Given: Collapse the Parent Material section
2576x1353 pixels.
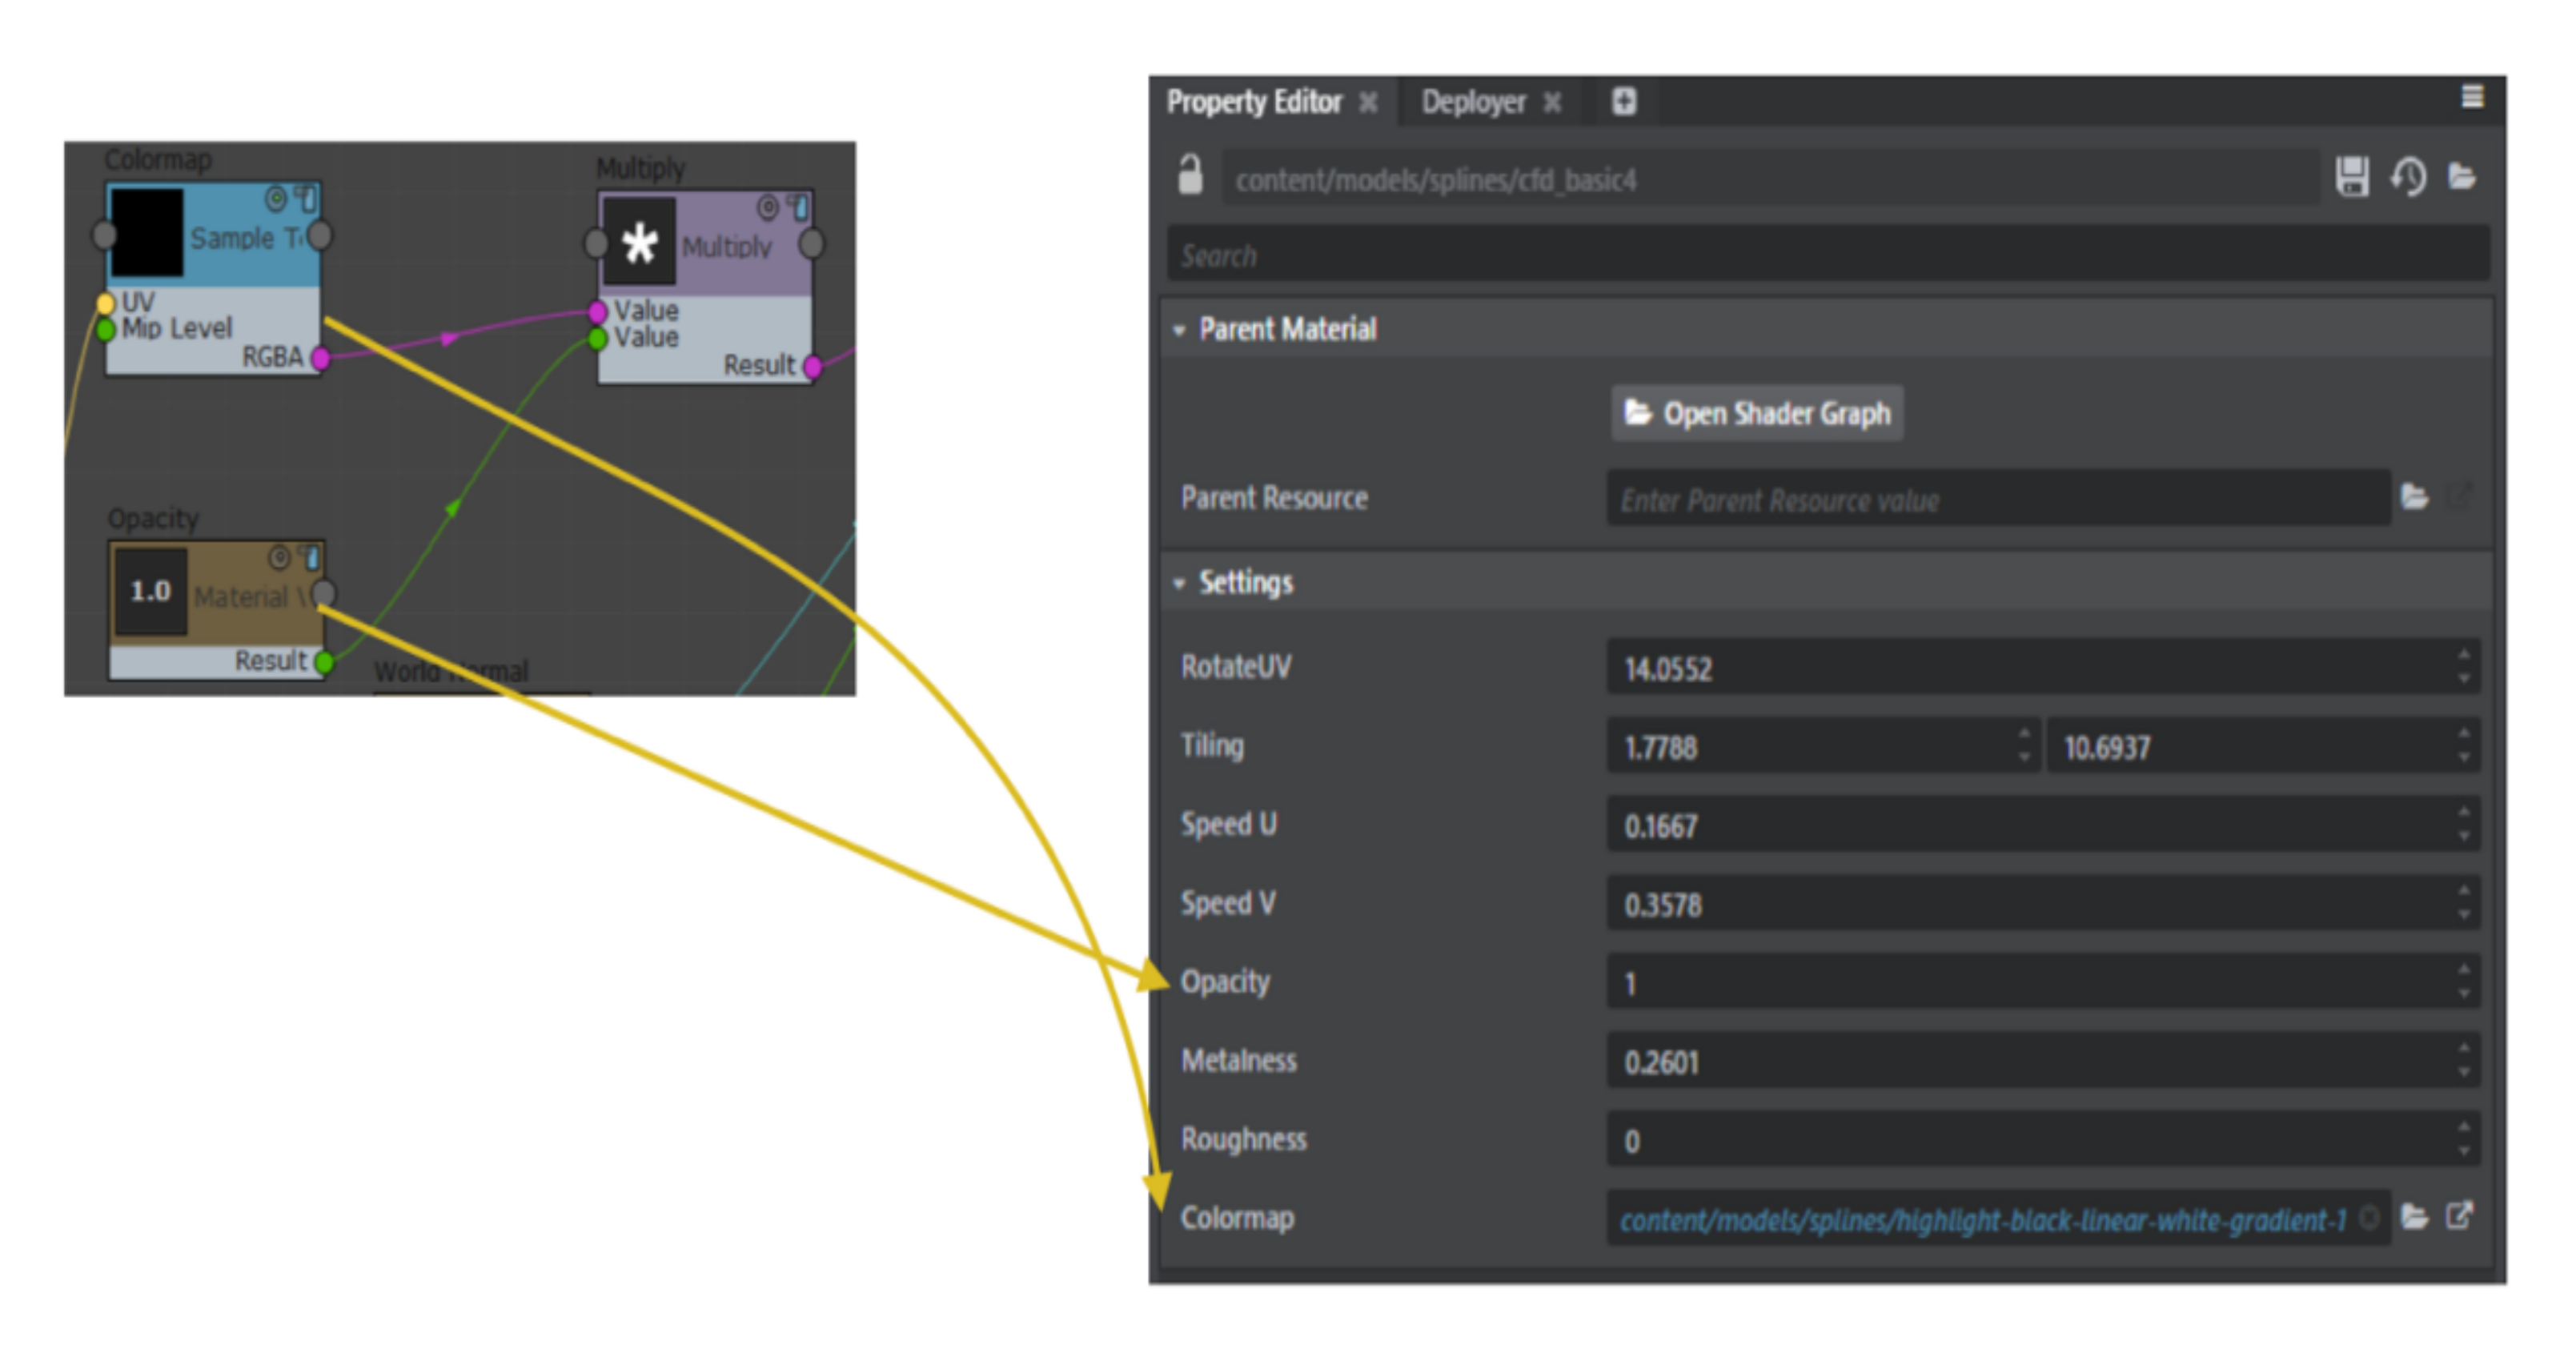Looking at the screenshot, I should [x=1180, y=330].
